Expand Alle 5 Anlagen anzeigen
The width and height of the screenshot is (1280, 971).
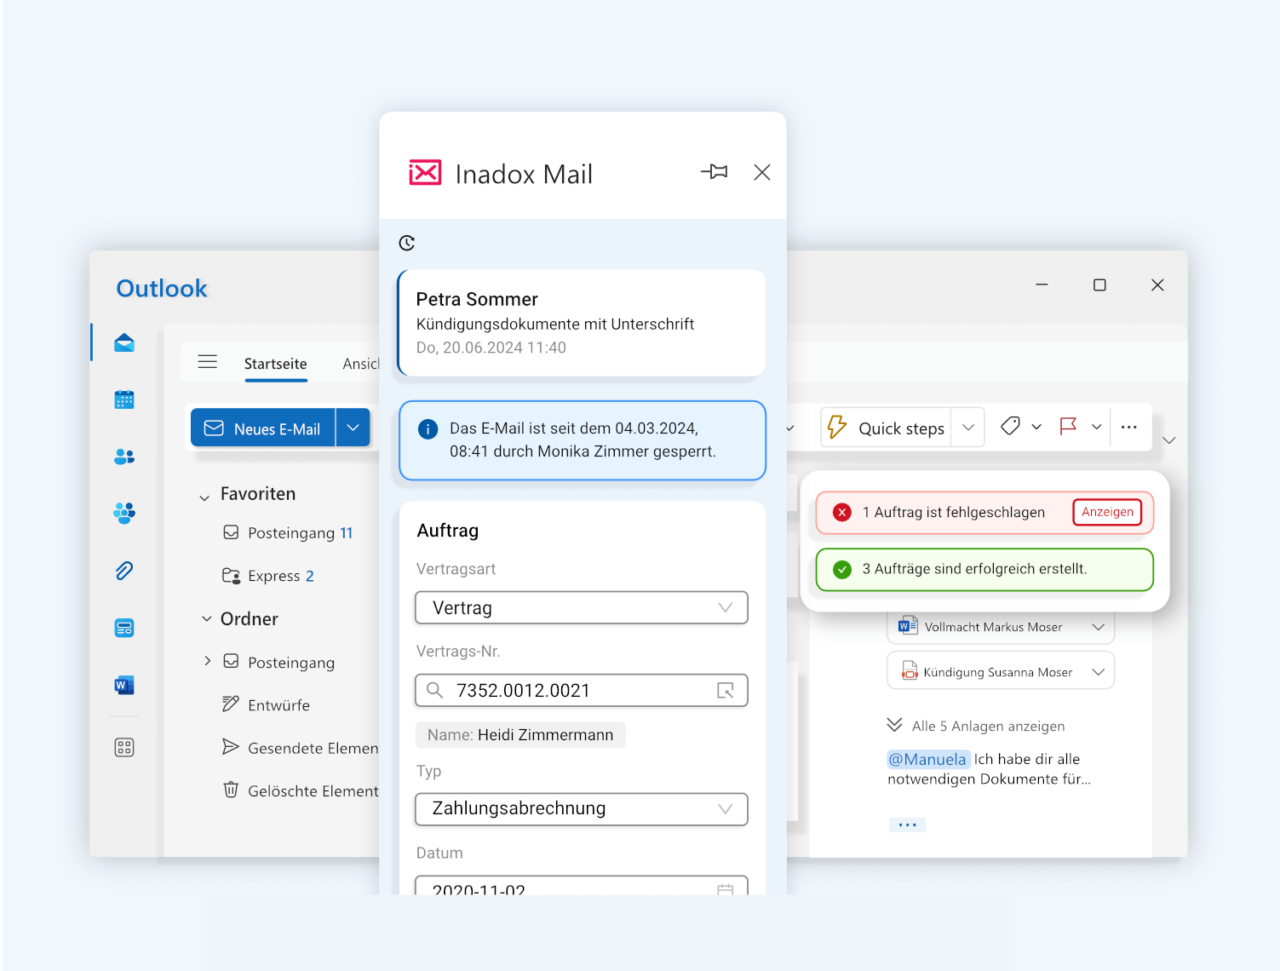976,726
